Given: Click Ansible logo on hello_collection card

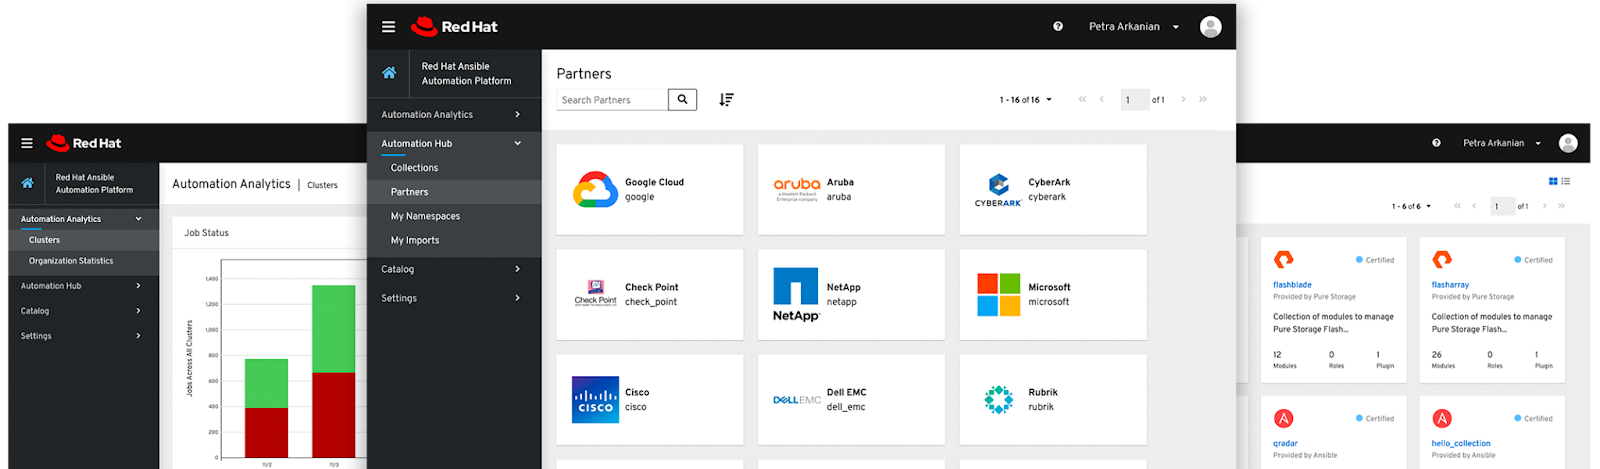Looking at the screenshot, I should click(1442, 418).
